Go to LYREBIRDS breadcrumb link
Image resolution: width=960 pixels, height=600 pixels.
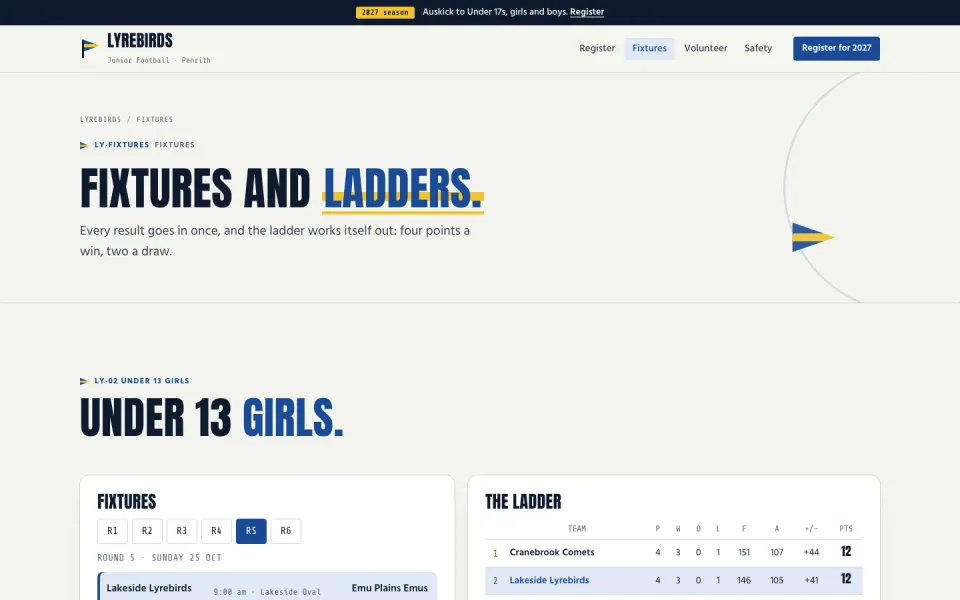point(100,119)
